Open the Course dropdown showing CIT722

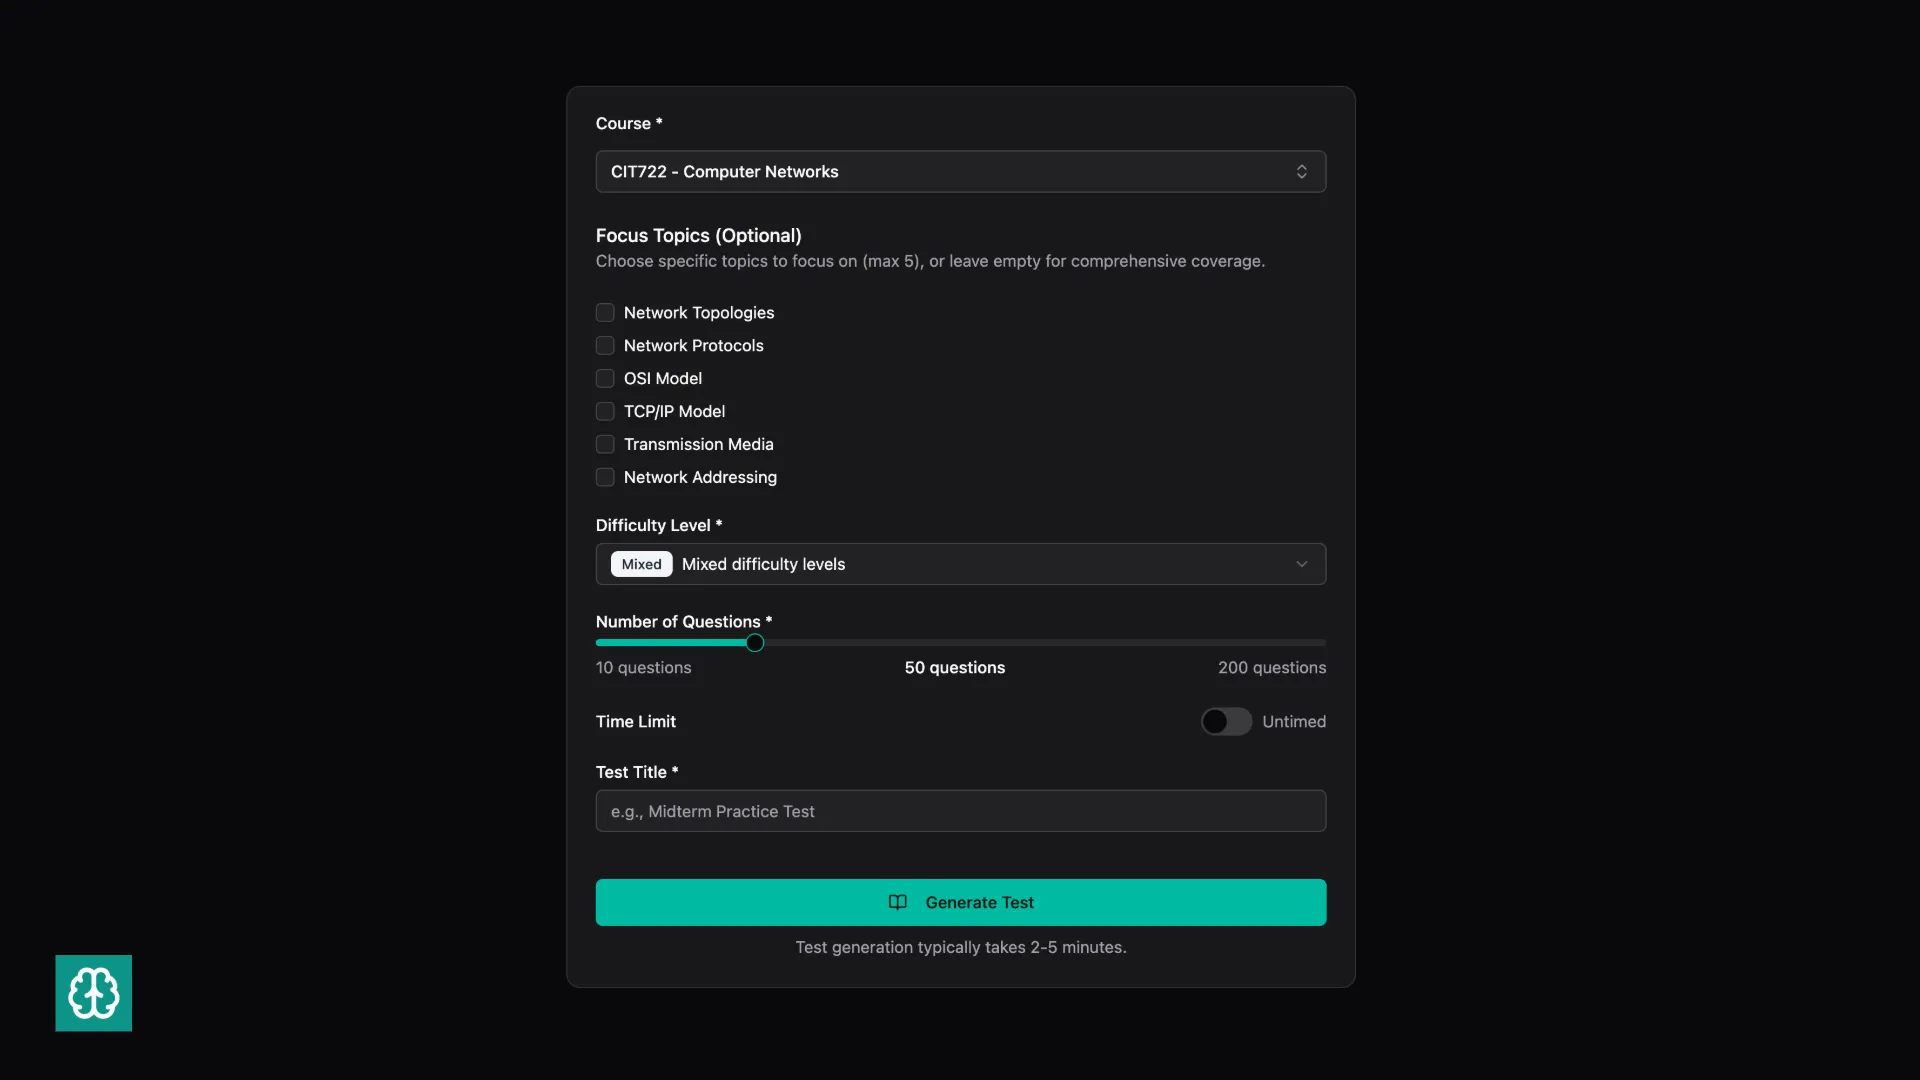pyautogui.click(x=940, y=172)
